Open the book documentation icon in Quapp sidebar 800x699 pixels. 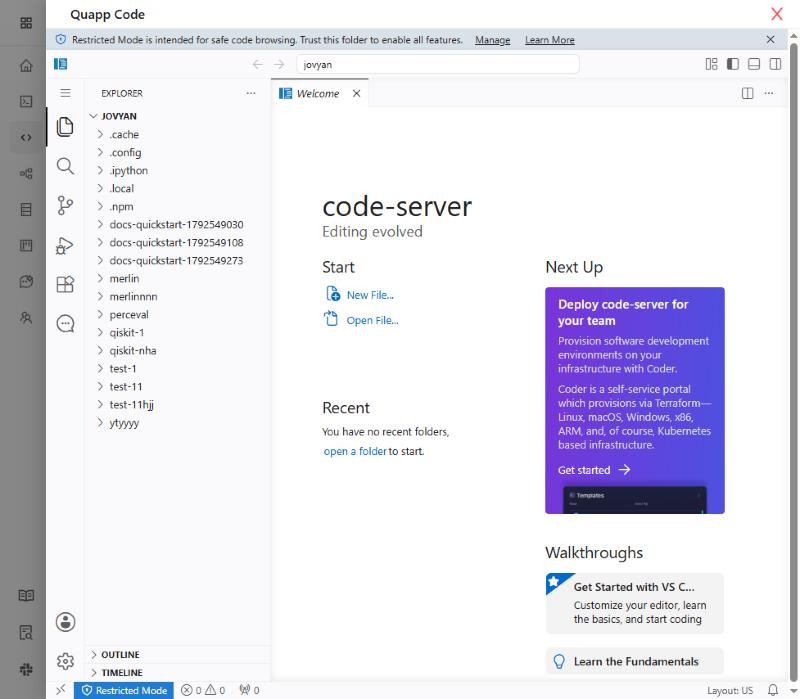26,595
